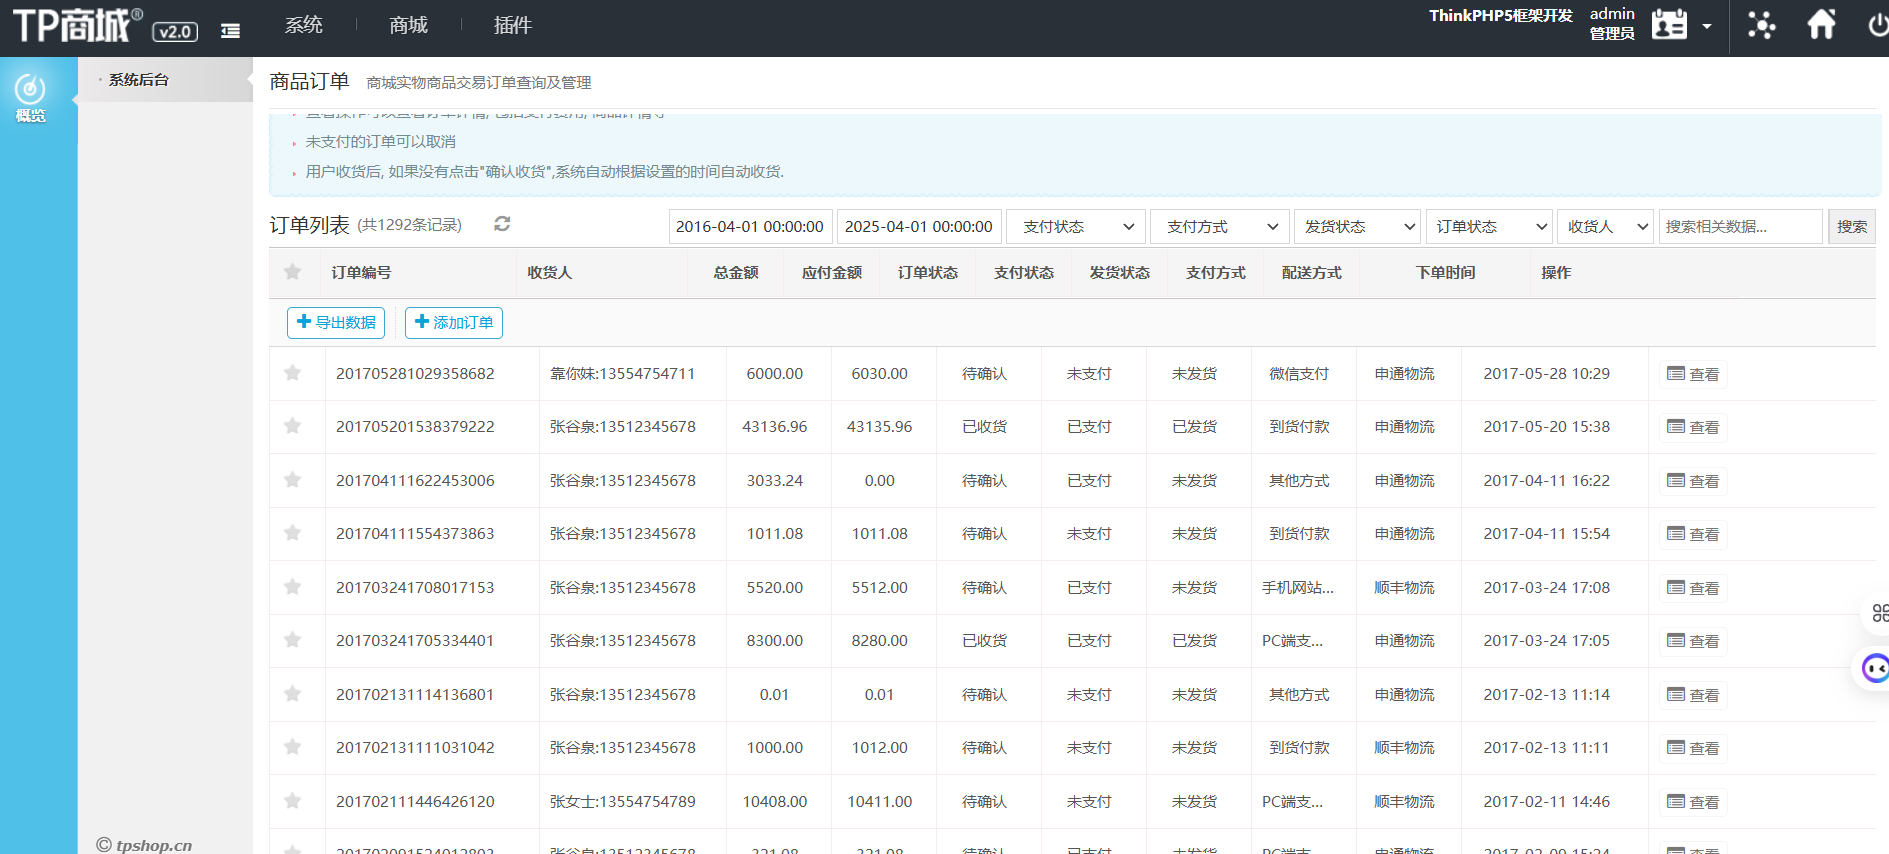
Task: View order 201704111622453006 via 查看
Action: pyautogui.click(x=1693, y=481)
